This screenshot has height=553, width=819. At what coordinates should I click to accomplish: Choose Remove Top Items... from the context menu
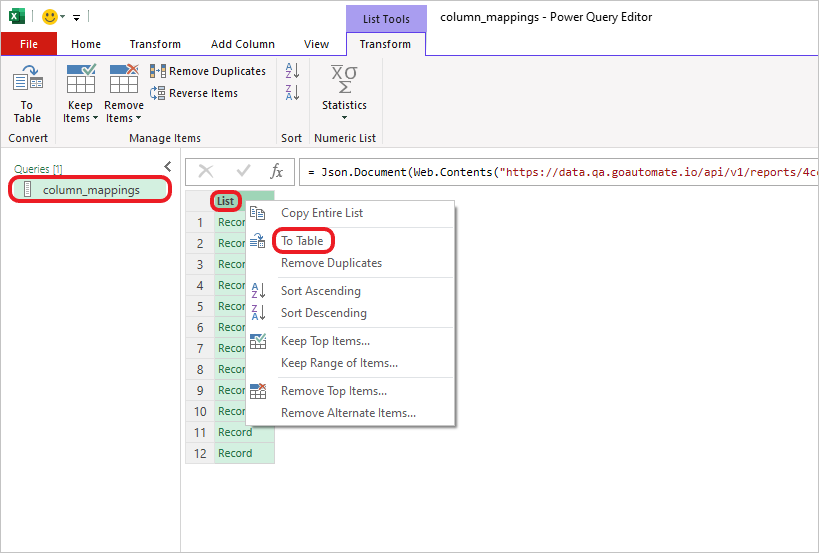[334, 391]
